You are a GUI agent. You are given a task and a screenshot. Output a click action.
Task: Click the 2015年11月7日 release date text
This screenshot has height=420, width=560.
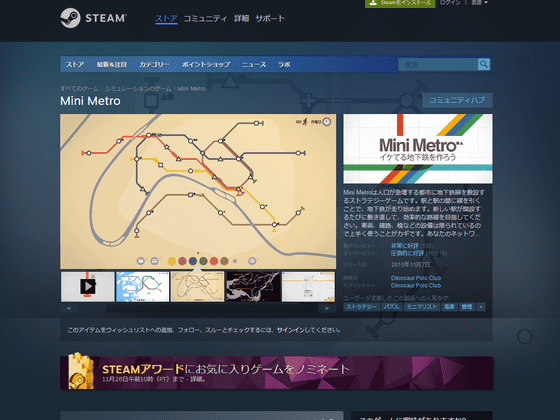[x=411, y=265]
